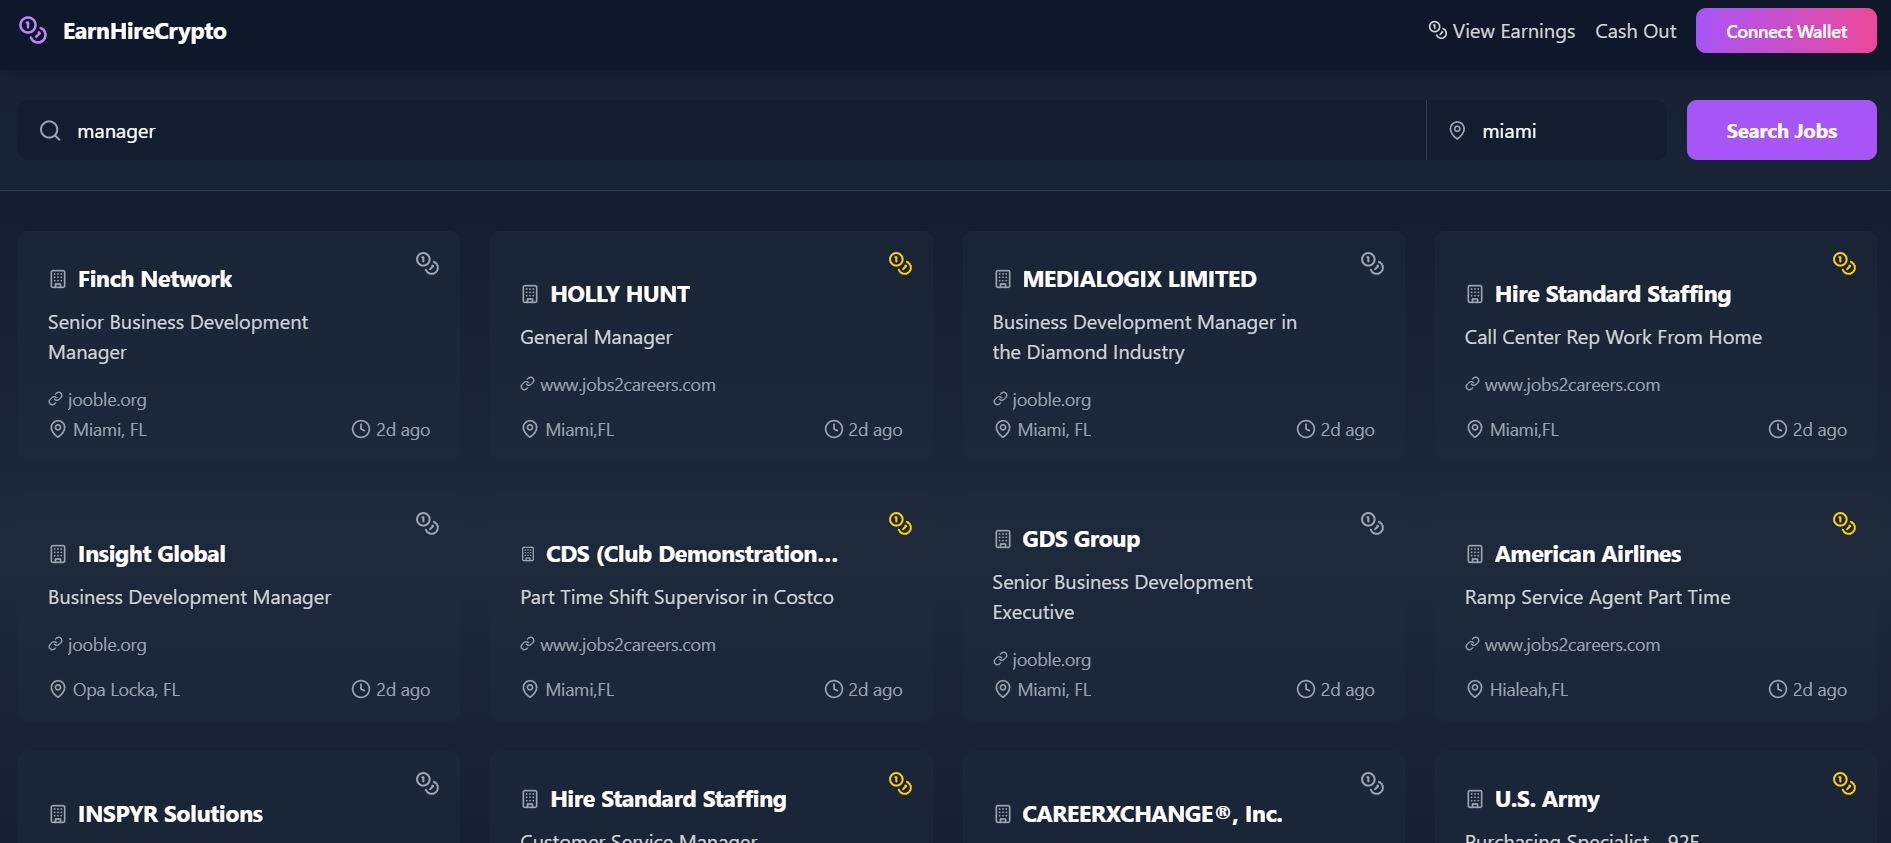Viewport: 1891px width, 843px height.
Task: Click clock icon on HOLLY HUNT card
Action: [833, 429]
